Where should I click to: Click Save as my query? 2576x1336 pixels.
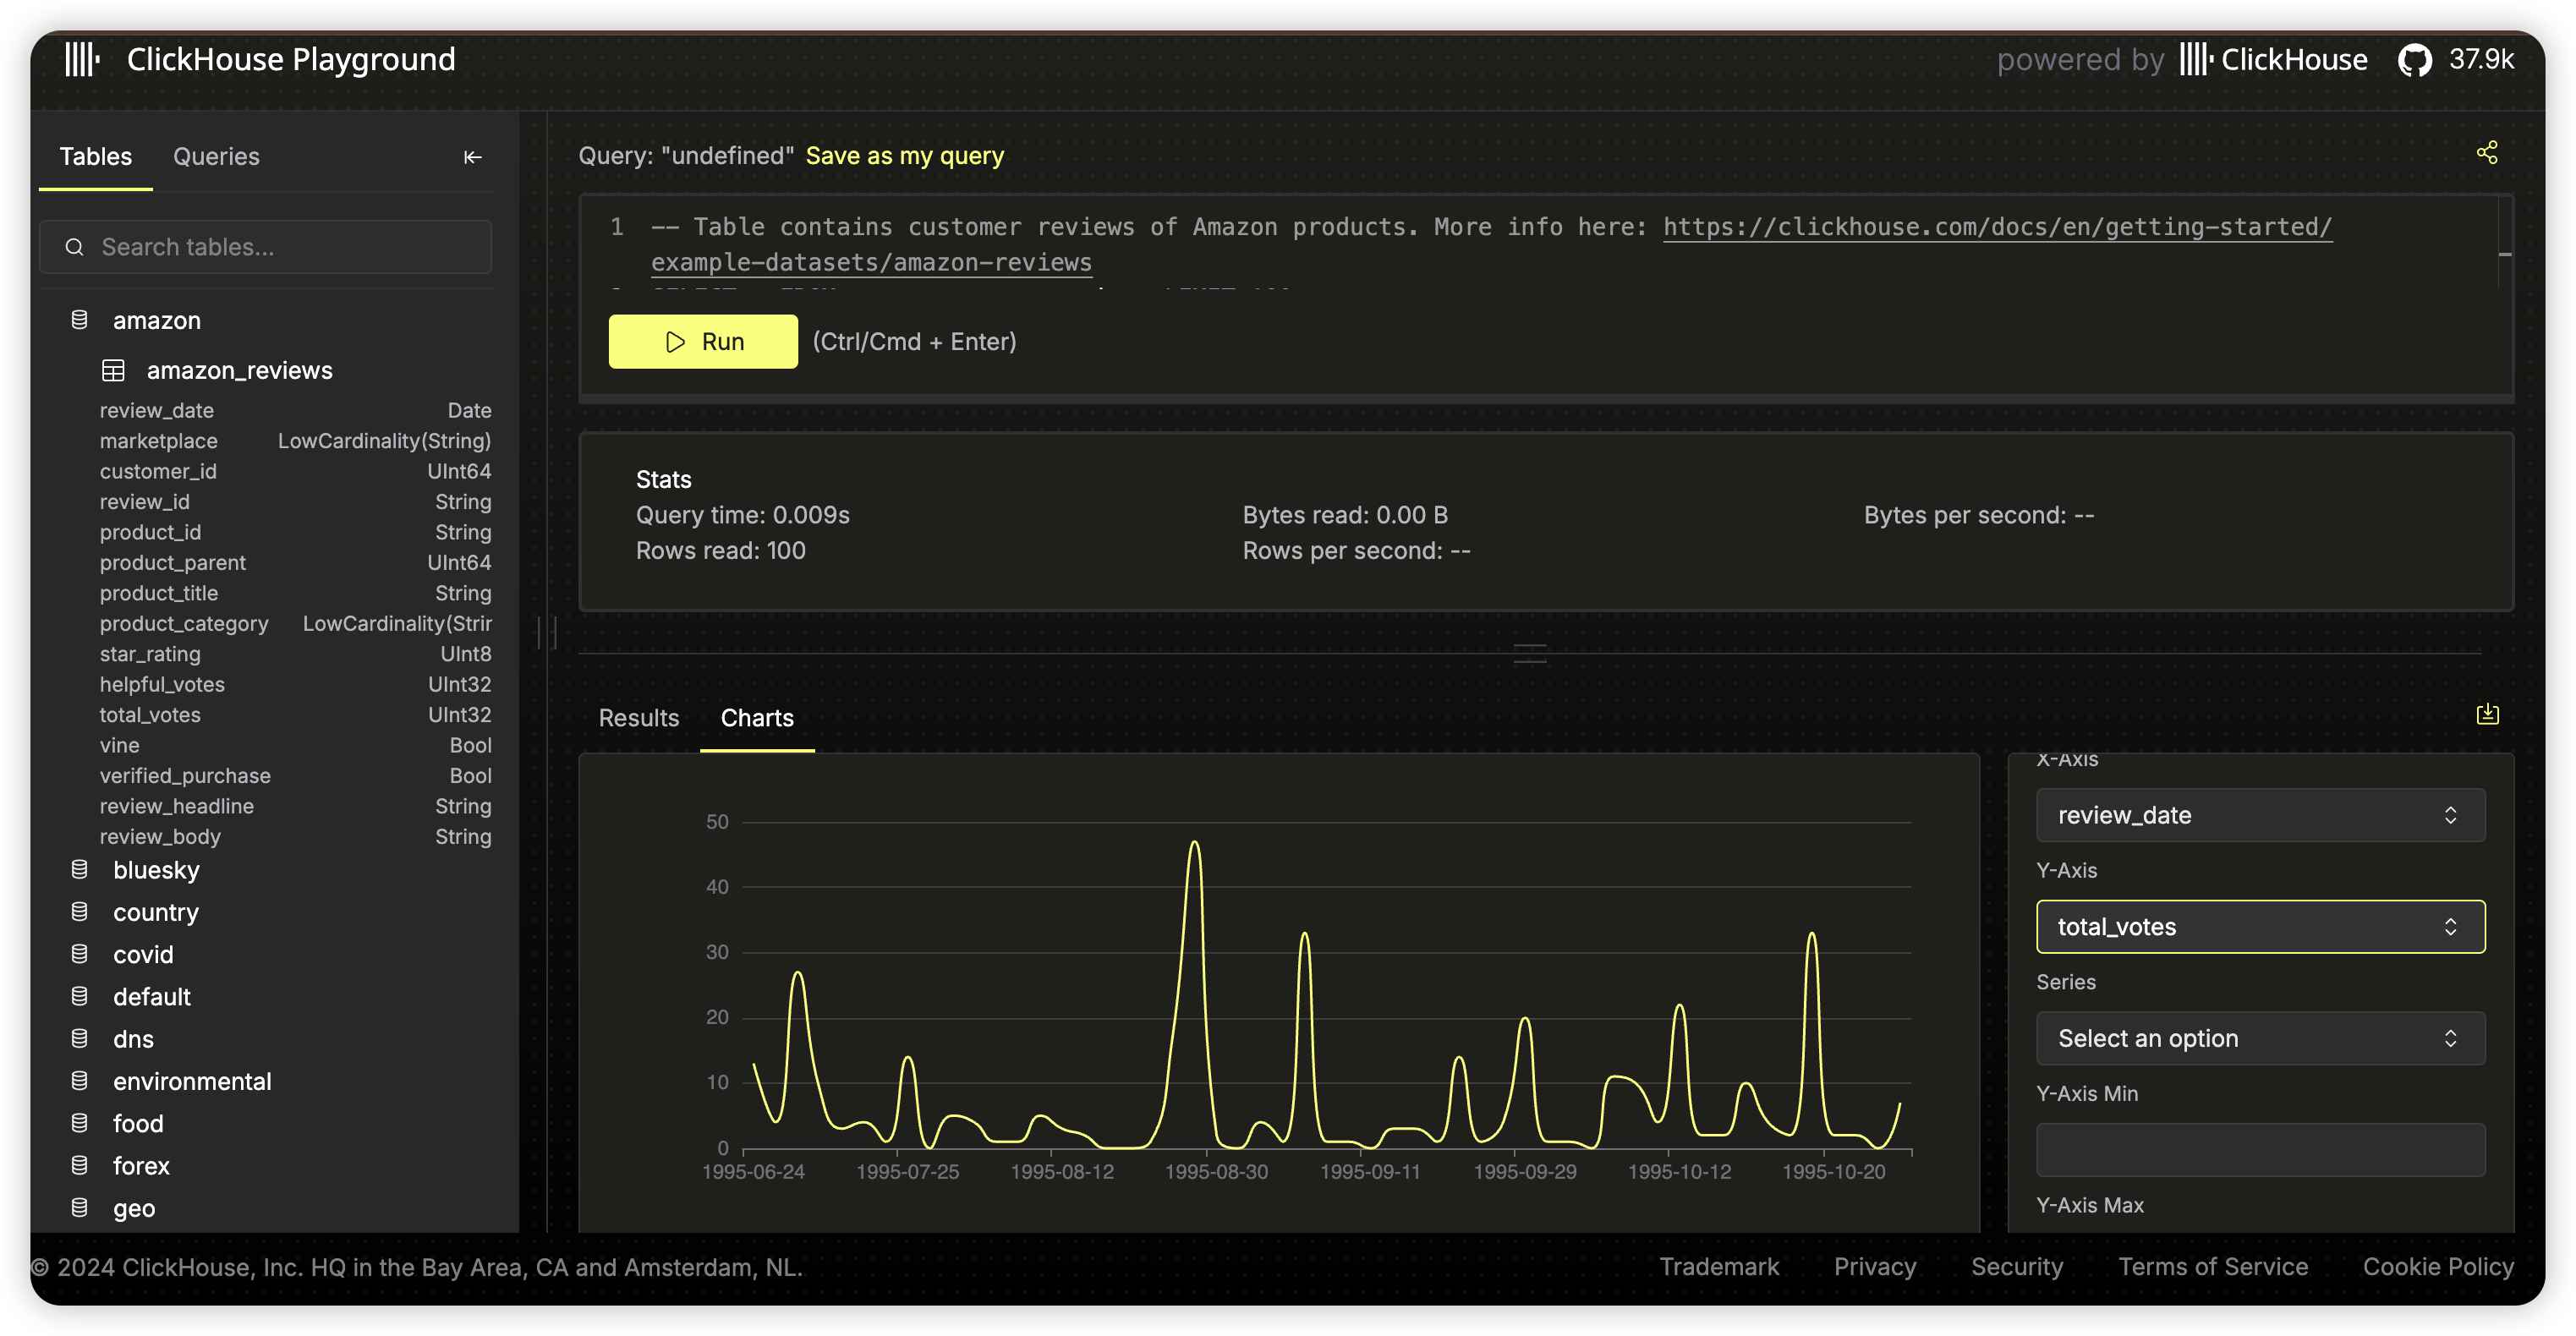(x=904, y=156)
